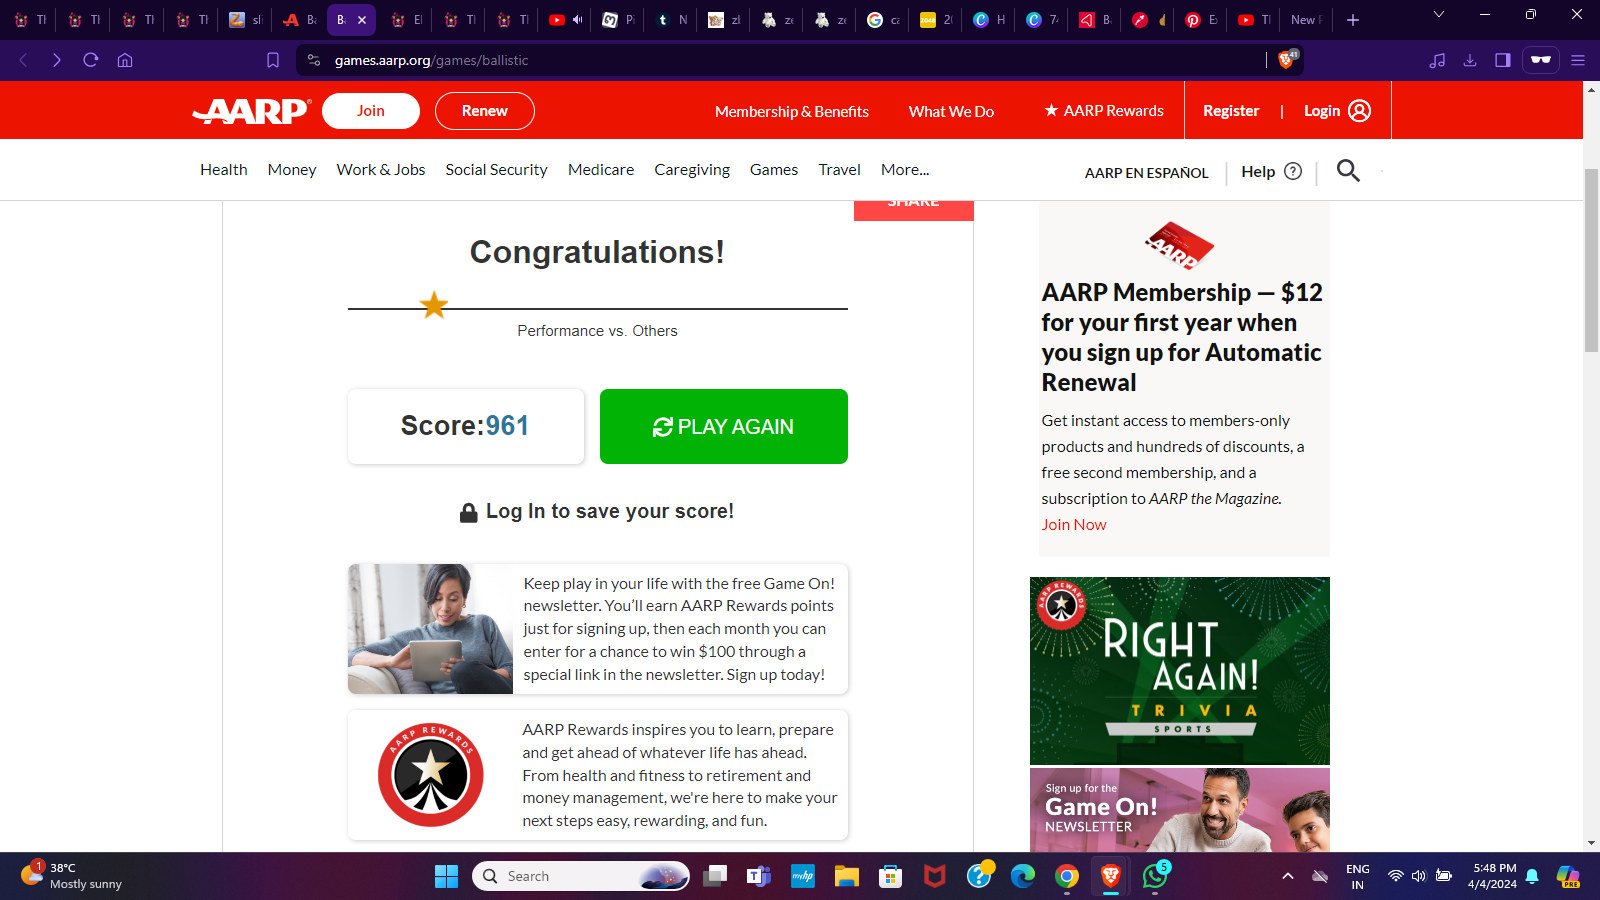Click the browser back arrow

pyautogui.click(x=23, y=60)
